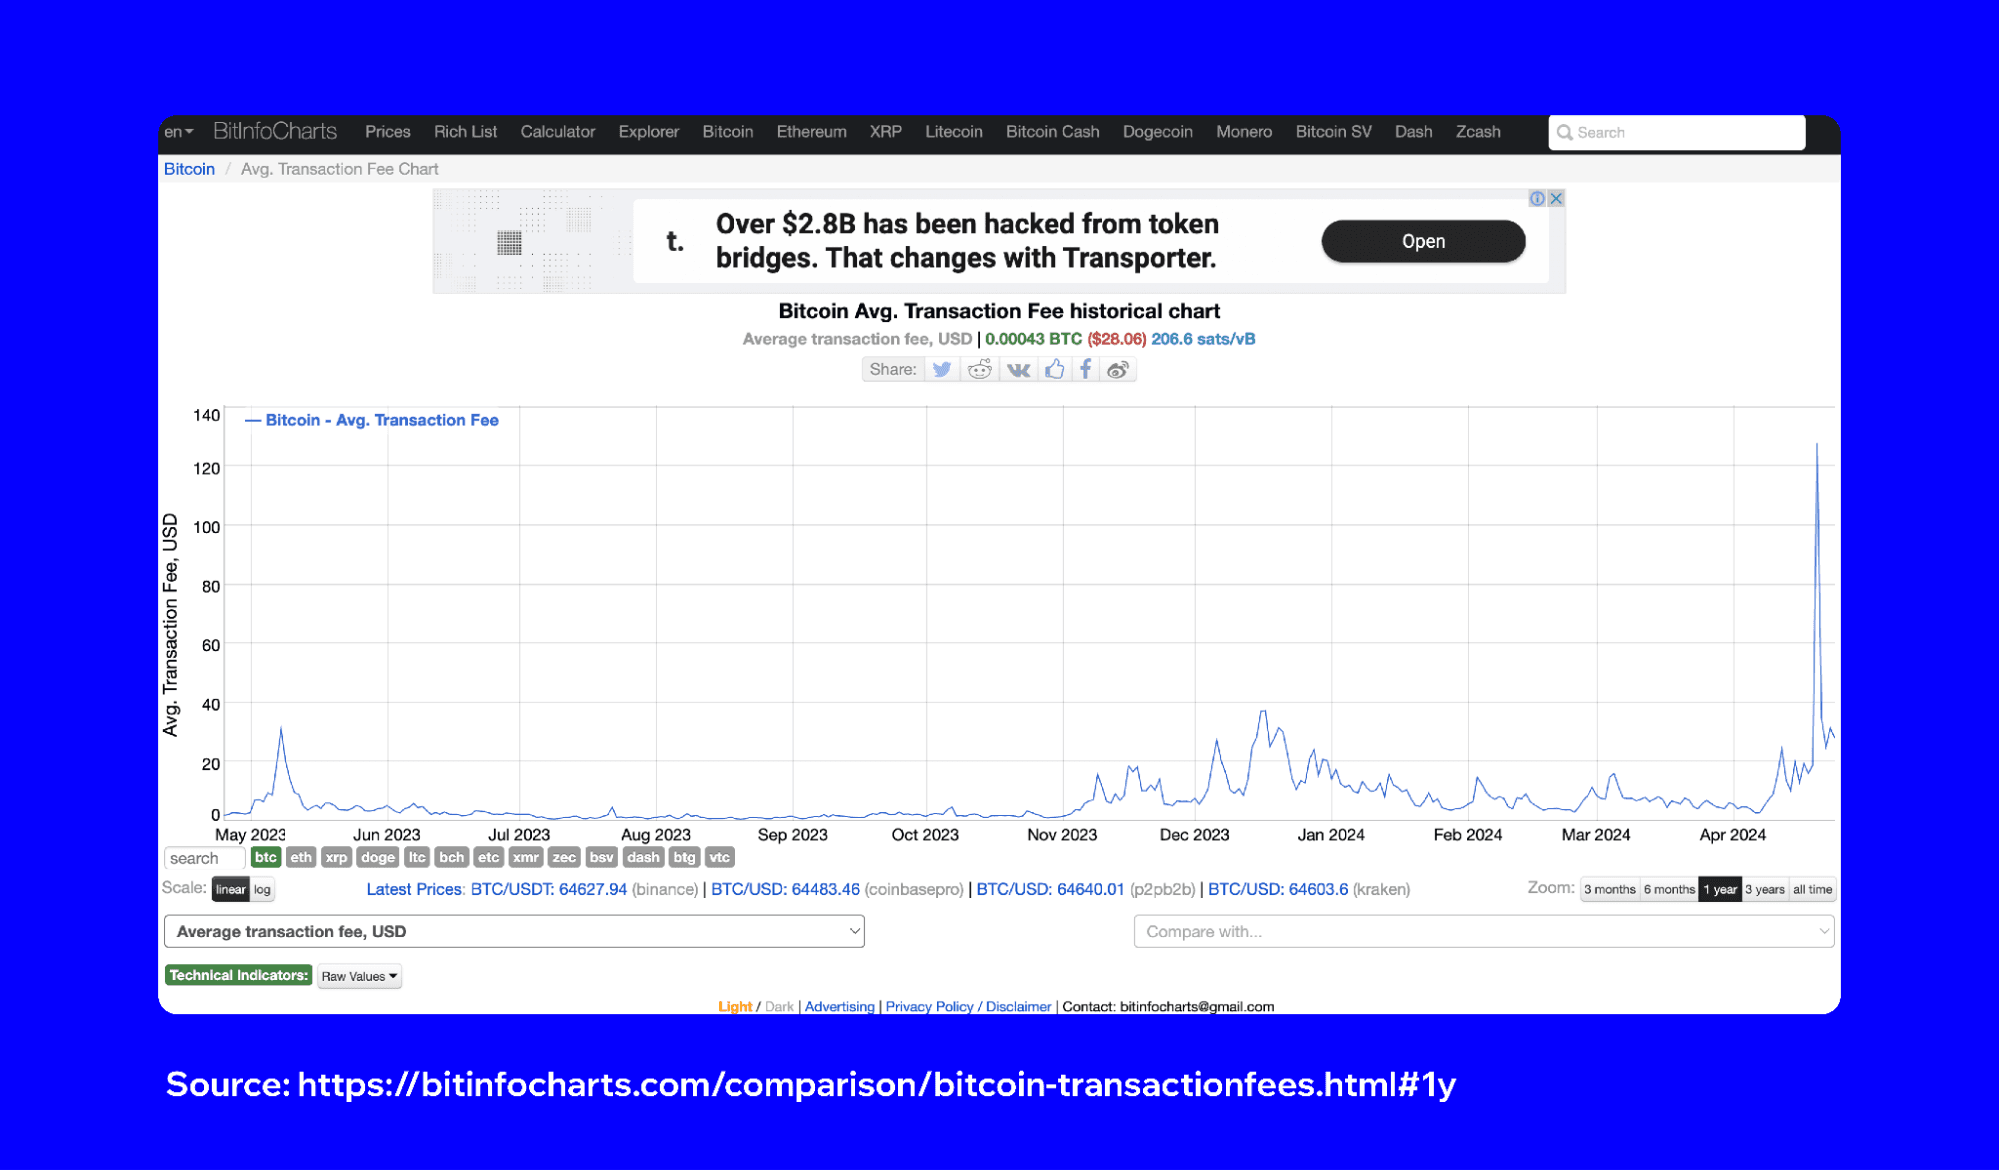Click the Weibo share icon
The width and height of the screenshot is (1999, 1171).
pyautogui.click(x=1117, y=369)
